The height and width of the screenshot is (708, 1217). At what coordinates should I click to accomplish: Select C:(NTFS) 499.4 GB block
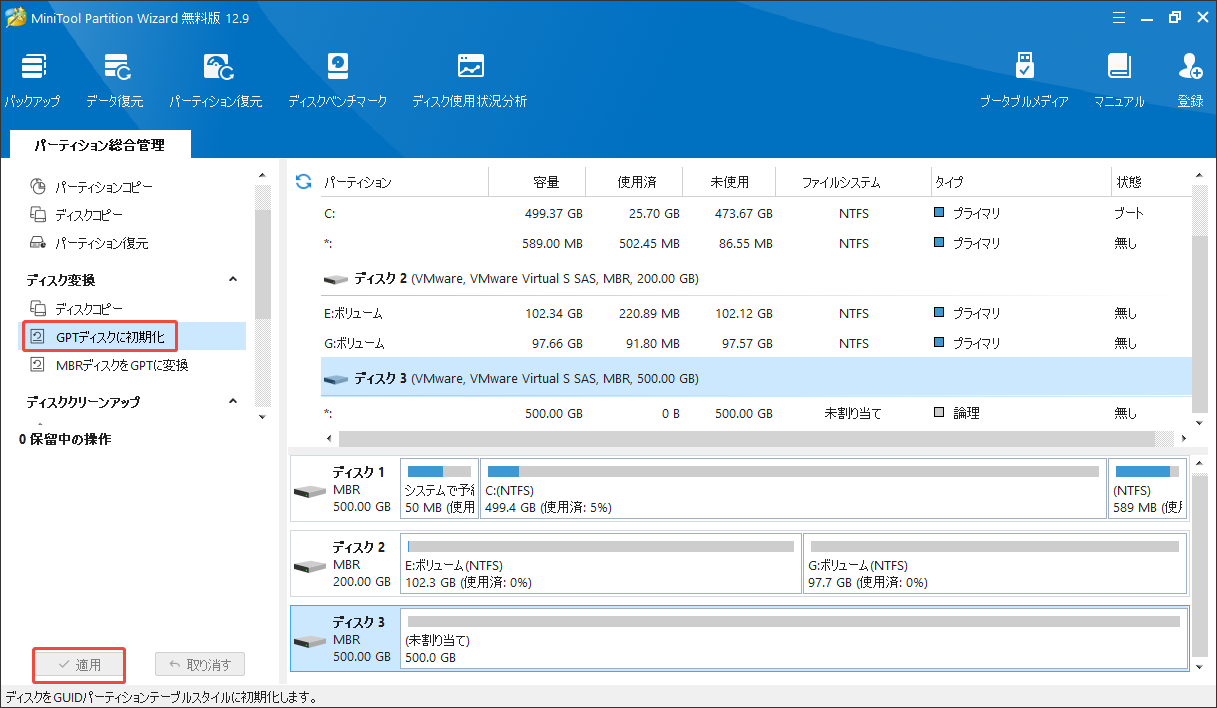(x=793, y=489)
